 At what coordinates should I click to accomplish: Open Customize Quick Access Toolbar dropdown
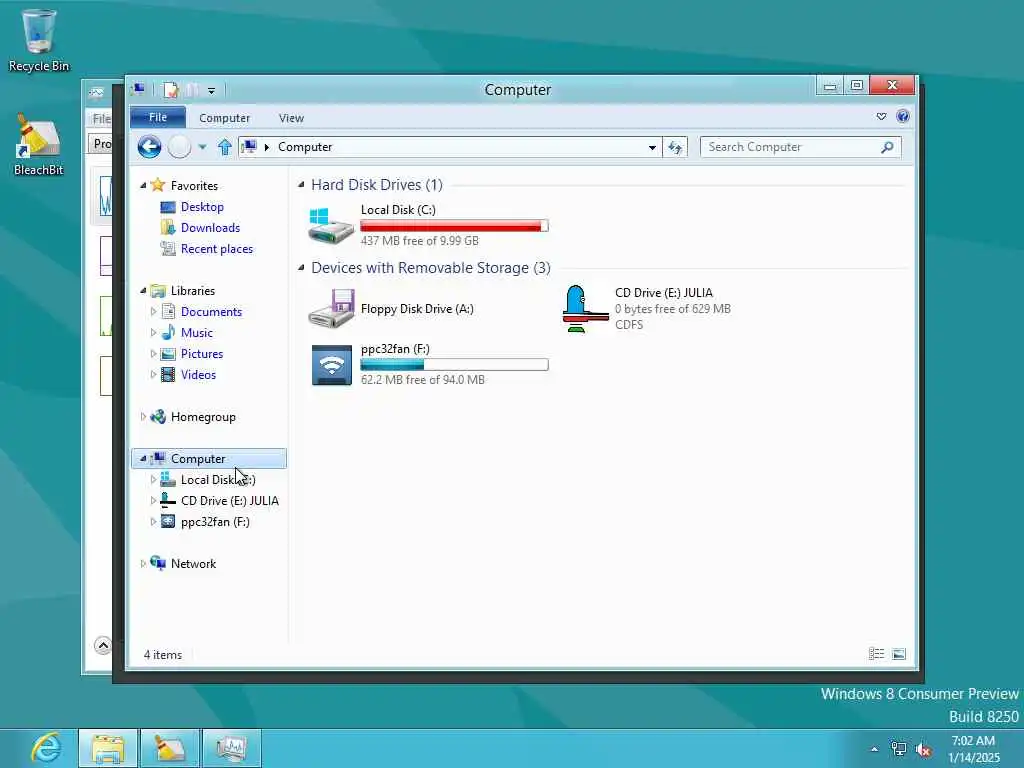tap(212, 91)
